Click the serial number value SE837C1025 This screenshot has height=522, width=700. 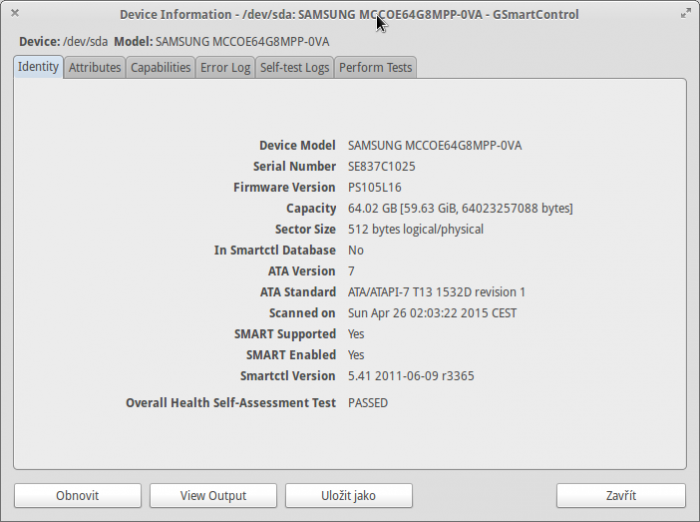(381, 166)
